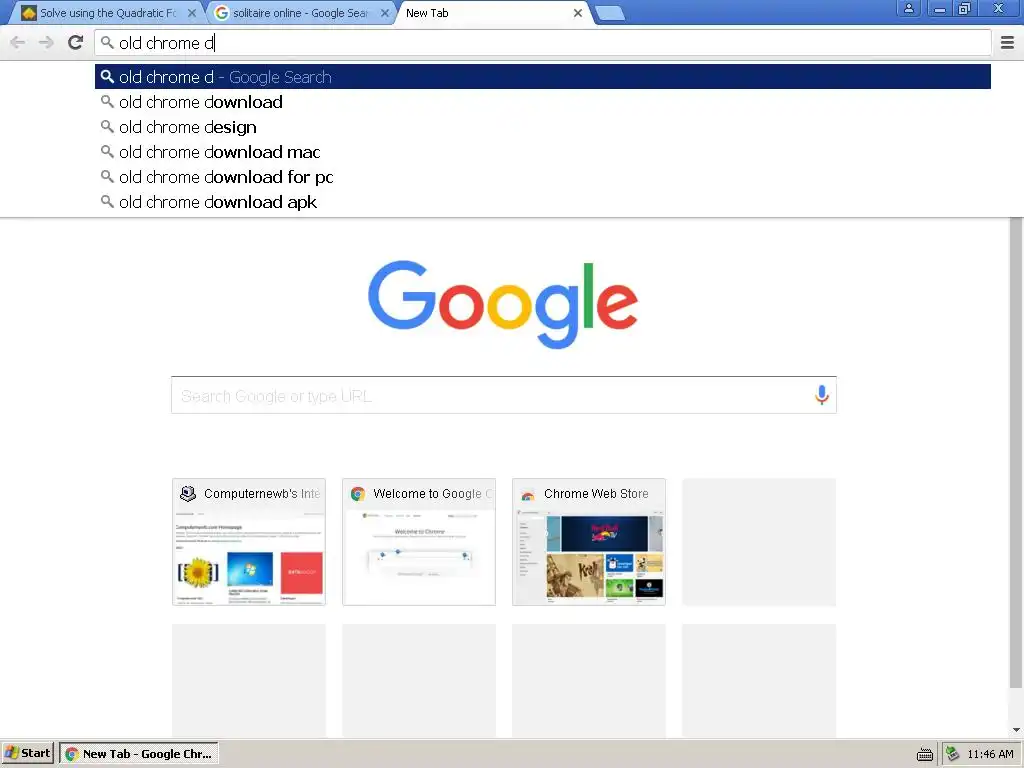Open the Computernewb's Internet thumbnail
The height and width of the screenshot is (768, 1024).
coord(249,542)
